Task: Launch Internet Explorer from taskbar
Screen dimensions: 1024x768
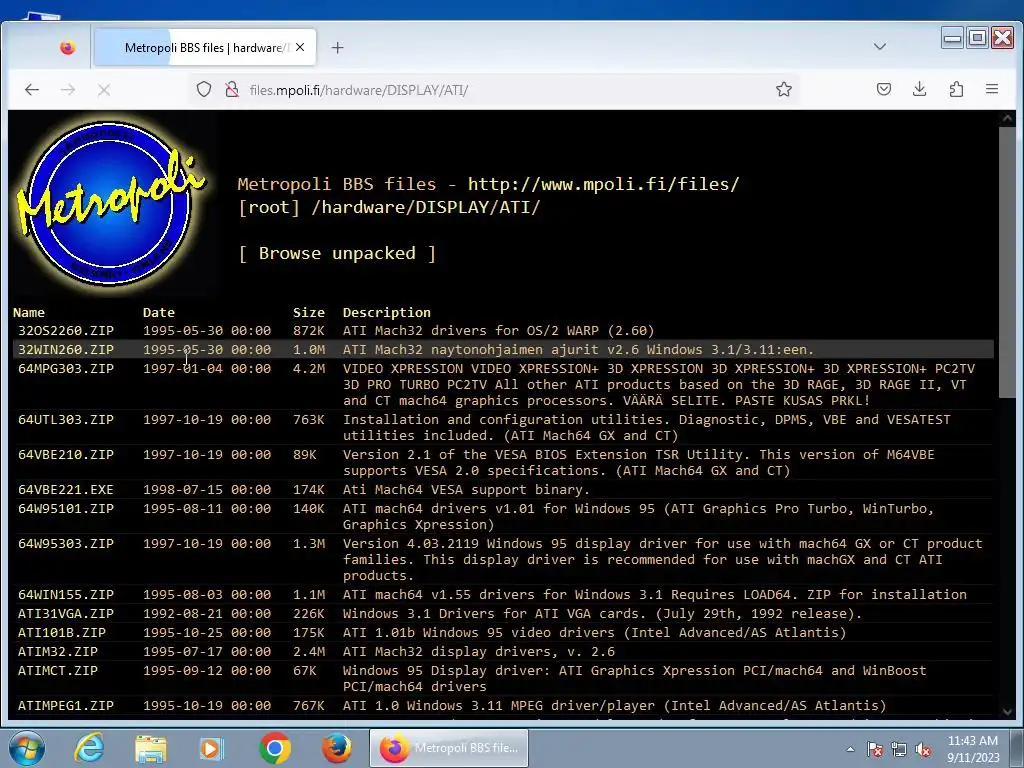Action: pyautogui.click(x=89, y=748)
